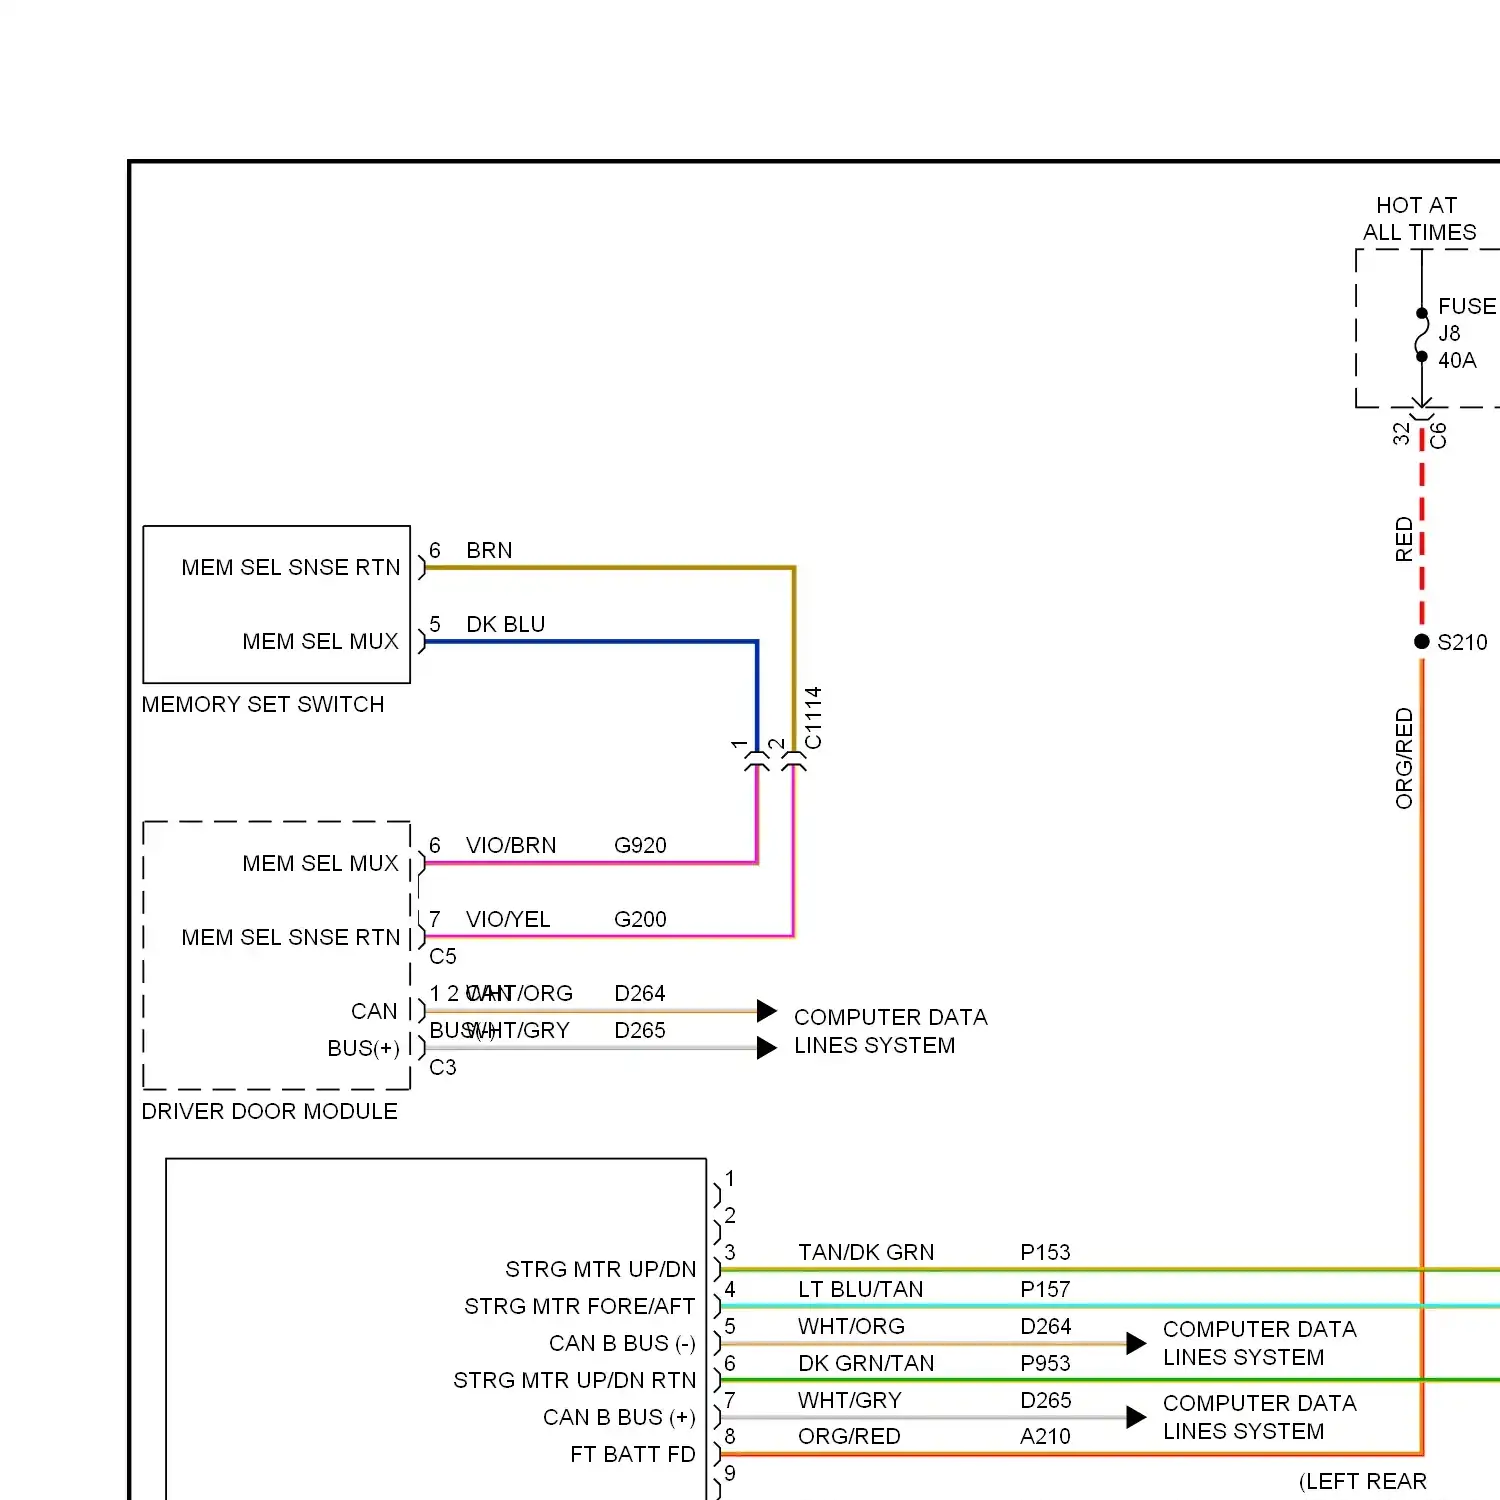
Task: Select the FUSE J8 40A label
Action: [x=1467, y=333]
